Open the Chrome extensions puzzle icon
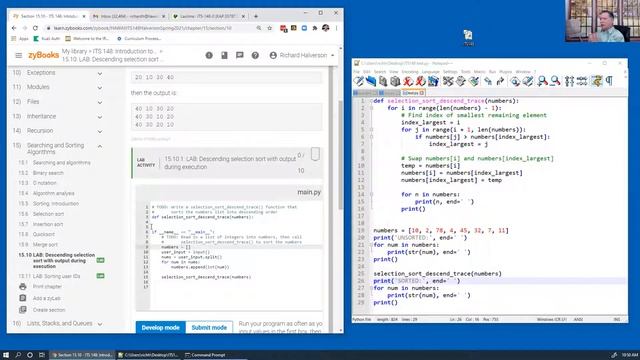640x360 pixels. tap(315, 28)
